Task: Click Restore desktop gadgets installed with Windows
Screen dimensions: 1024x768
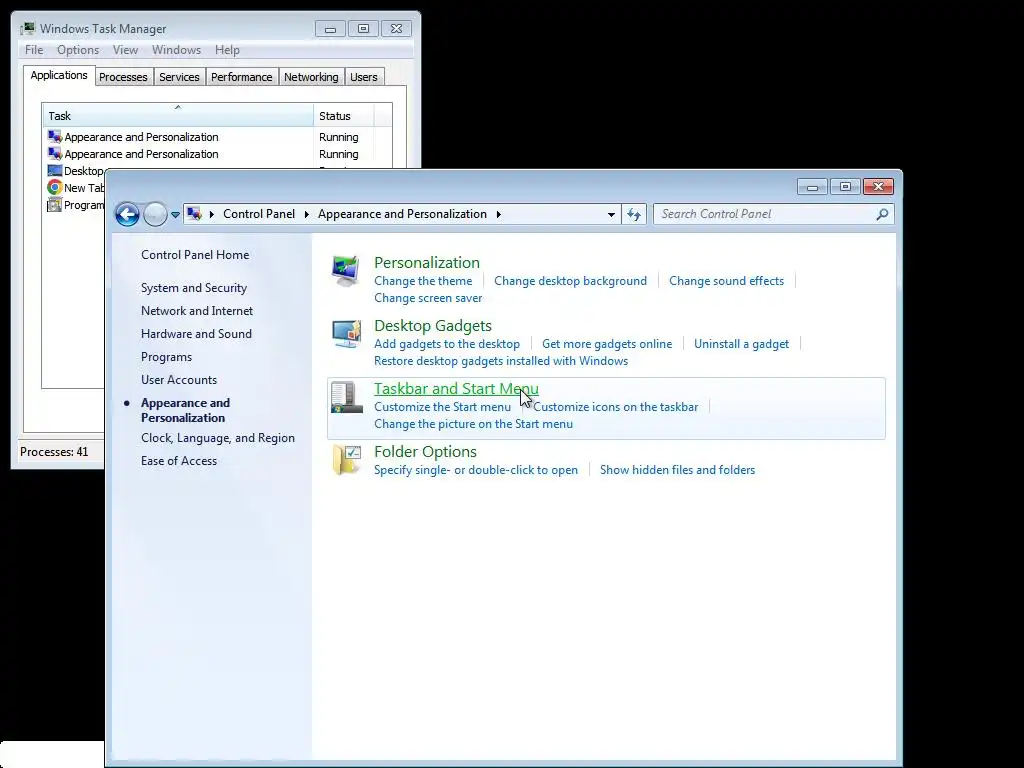Action: click(x=501, y=361)
